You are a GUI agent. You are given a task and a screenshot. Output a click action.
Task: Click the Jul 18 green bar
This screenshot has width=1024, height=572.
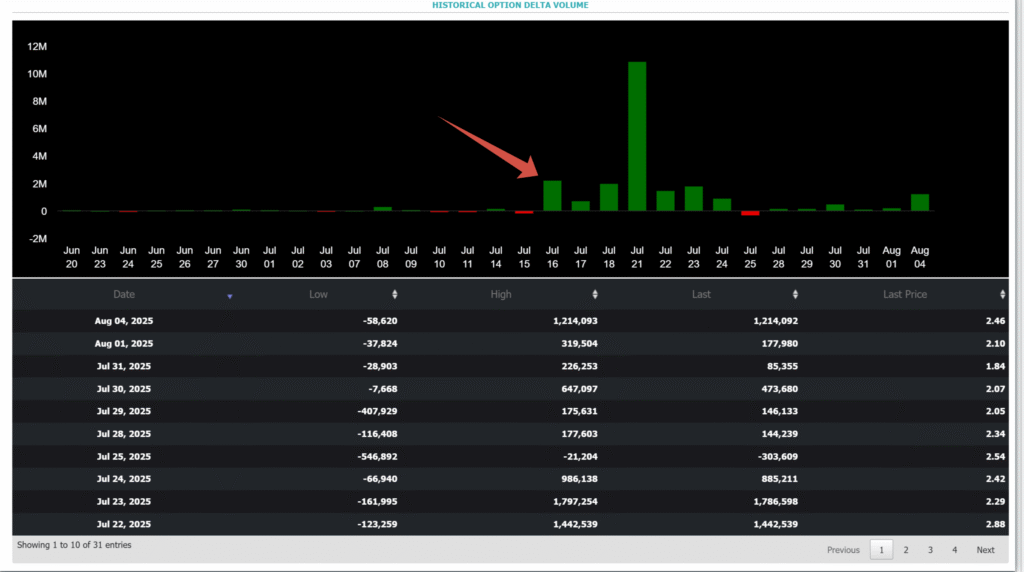tap(608, 197)
